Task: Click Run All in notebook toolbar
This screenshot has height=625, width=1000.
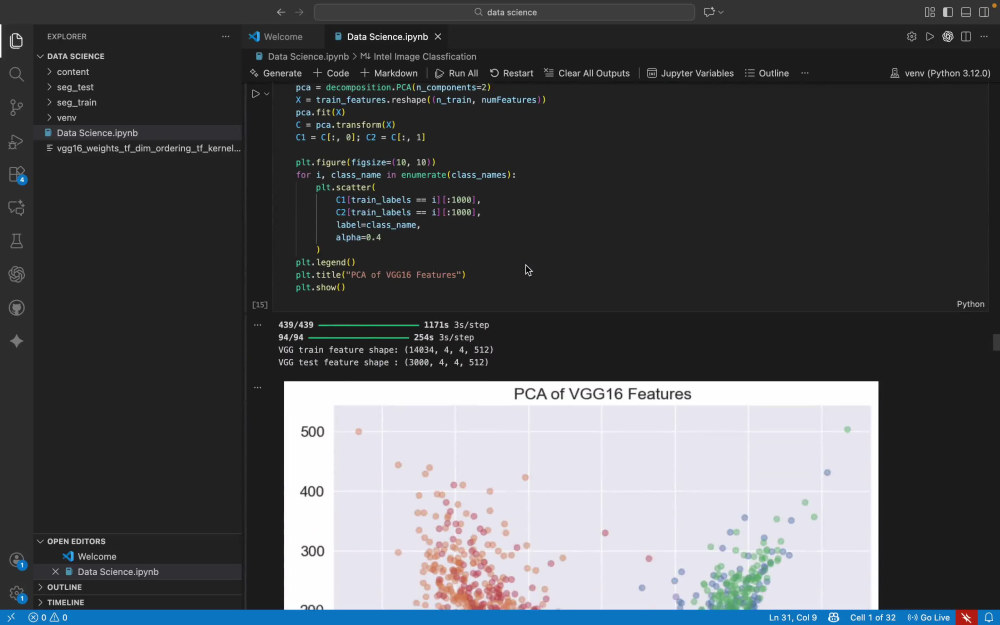Action: (456, 73)
